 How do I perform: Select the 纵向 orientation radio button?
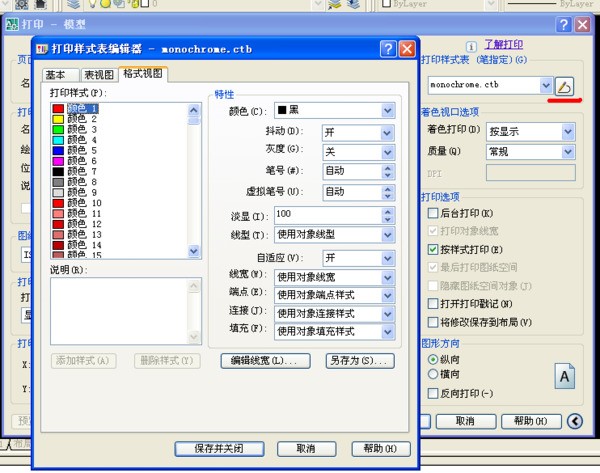tap(433, 359)
